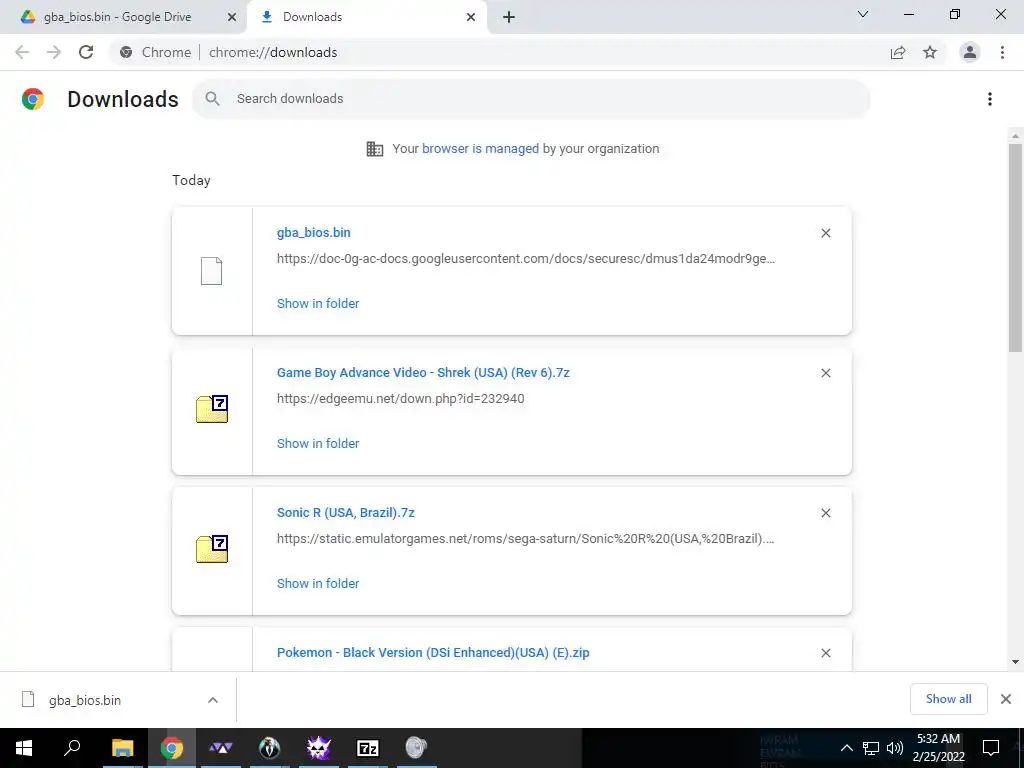Open Windows taskbar search
This screenshot has width=1024, height=768.
click(x=72, y=748)
